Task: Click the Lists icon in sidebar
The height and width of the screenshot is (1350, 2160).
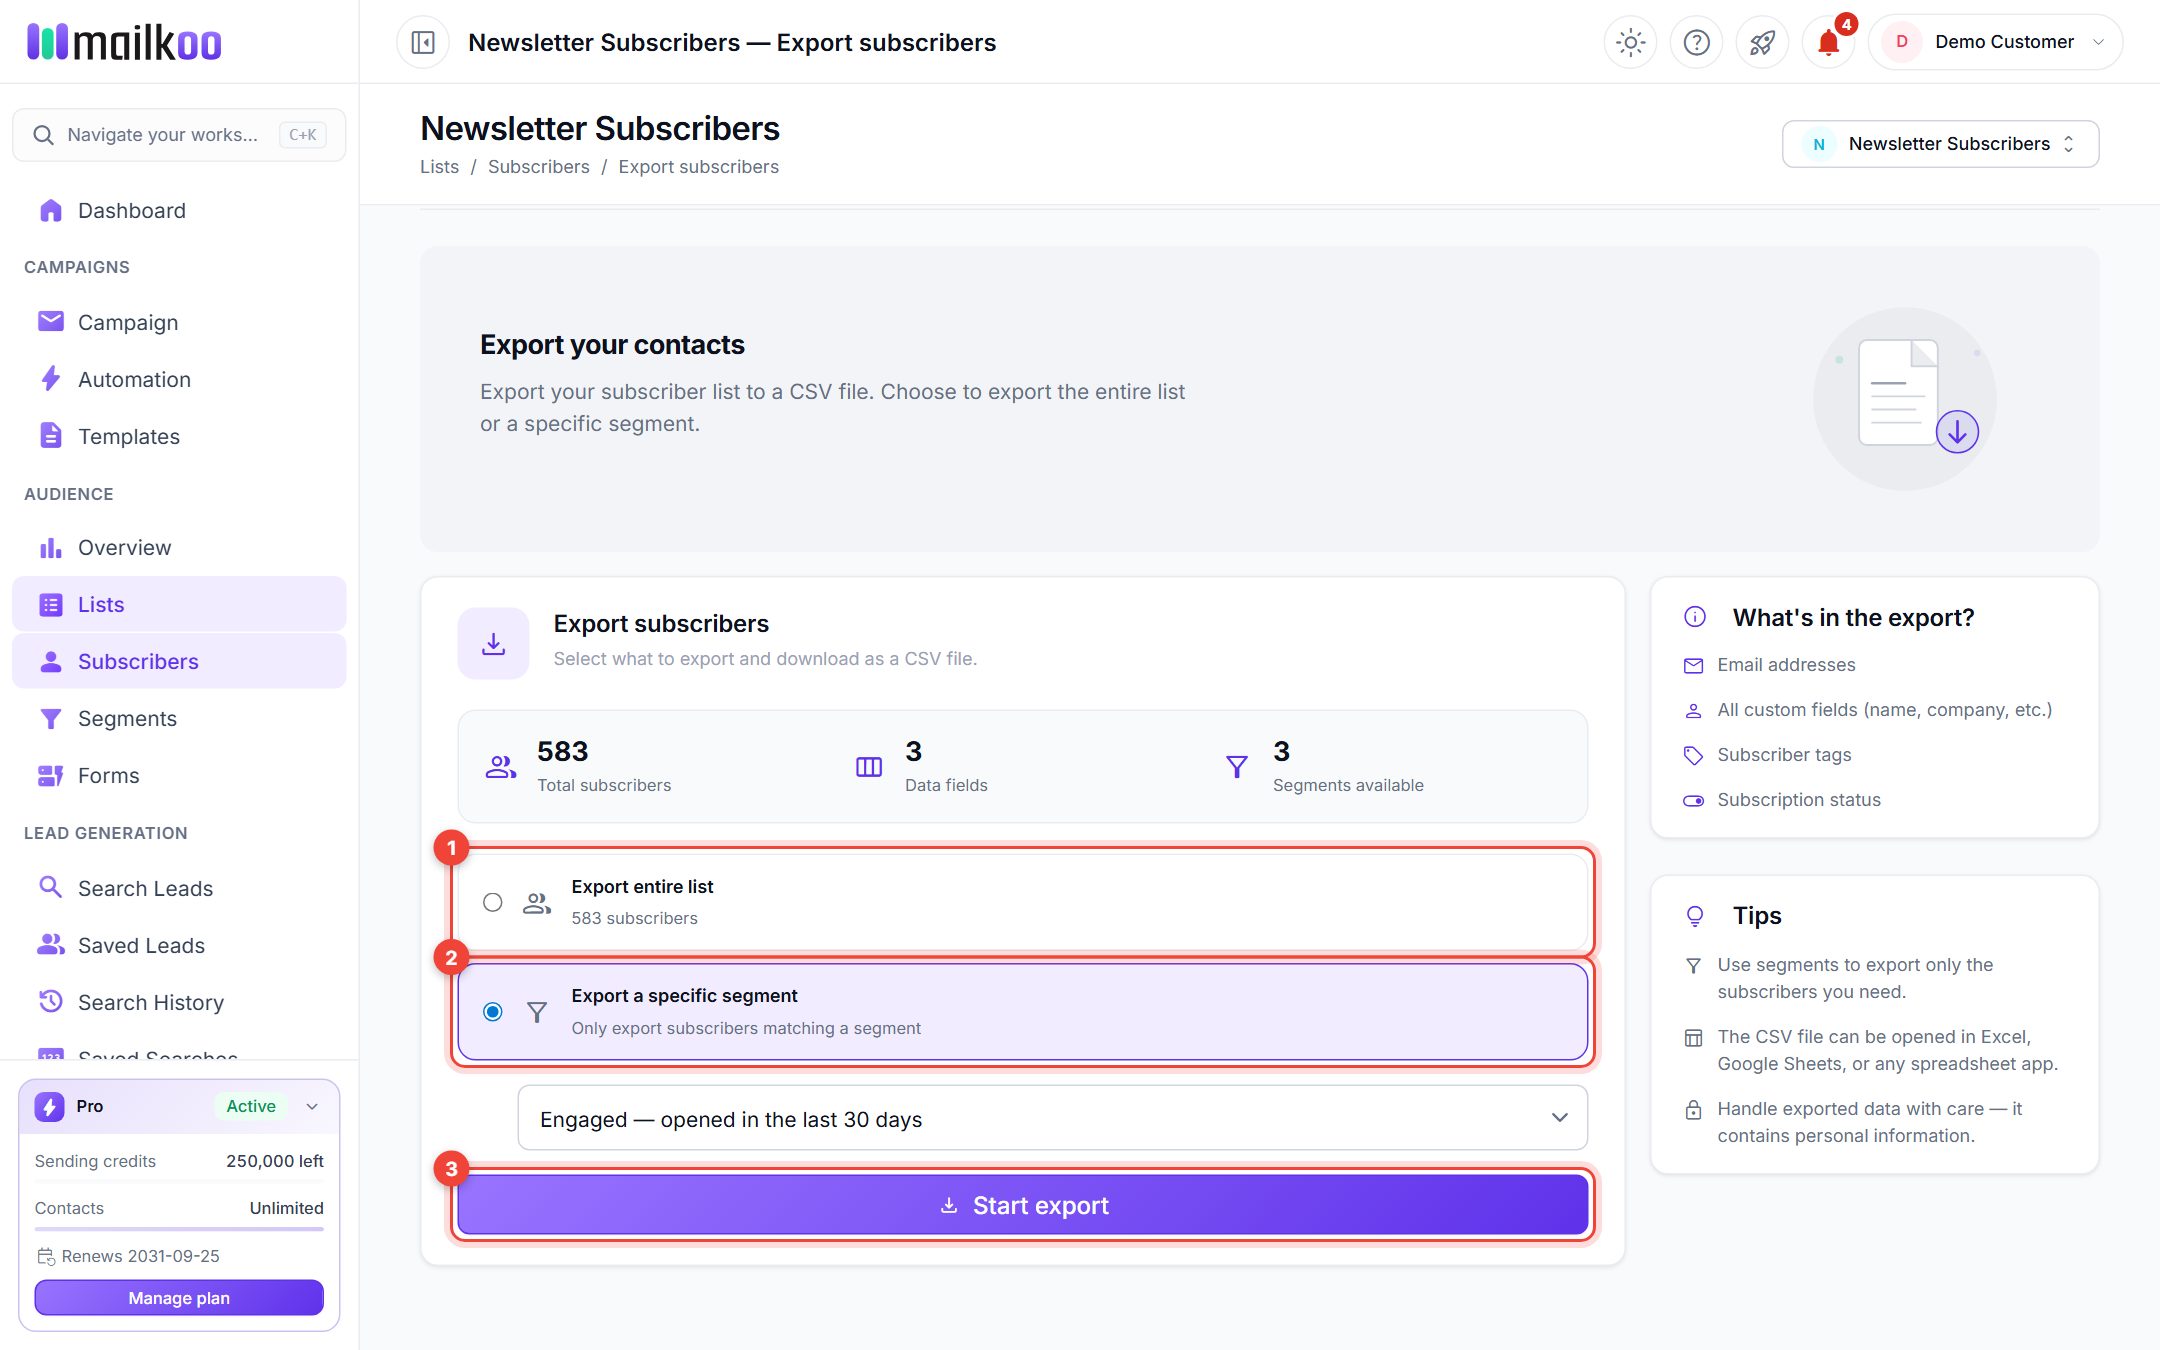Action: (x=50, y=605)
